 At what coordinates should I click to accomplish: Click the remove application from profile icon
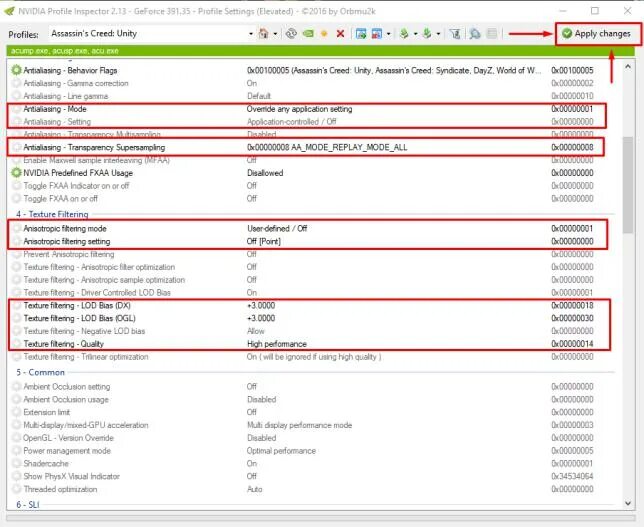point(377,34)
